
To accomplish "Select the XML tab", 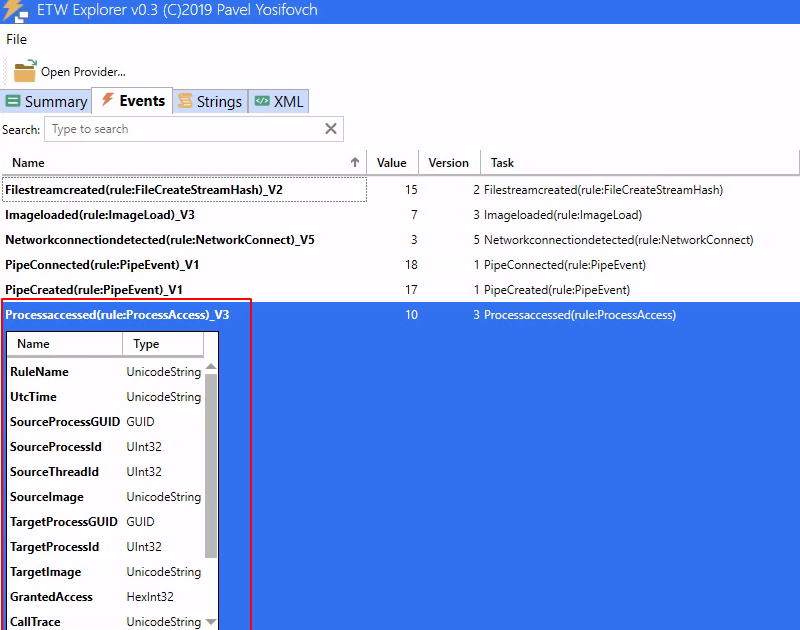I will (279, 101).
